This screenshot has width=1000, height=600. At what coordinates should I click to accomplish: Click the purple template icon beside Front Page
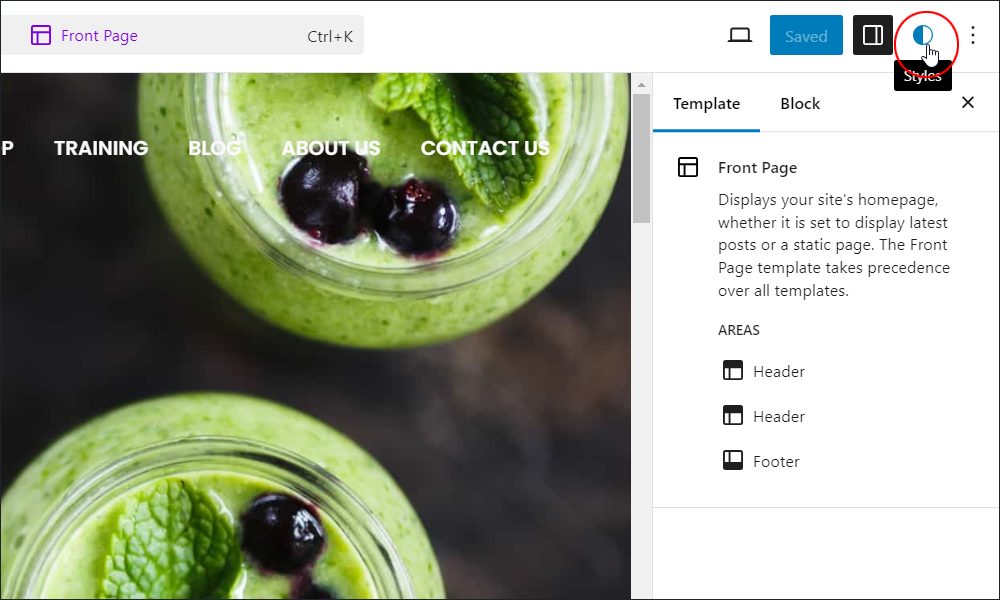click(41, 36)
